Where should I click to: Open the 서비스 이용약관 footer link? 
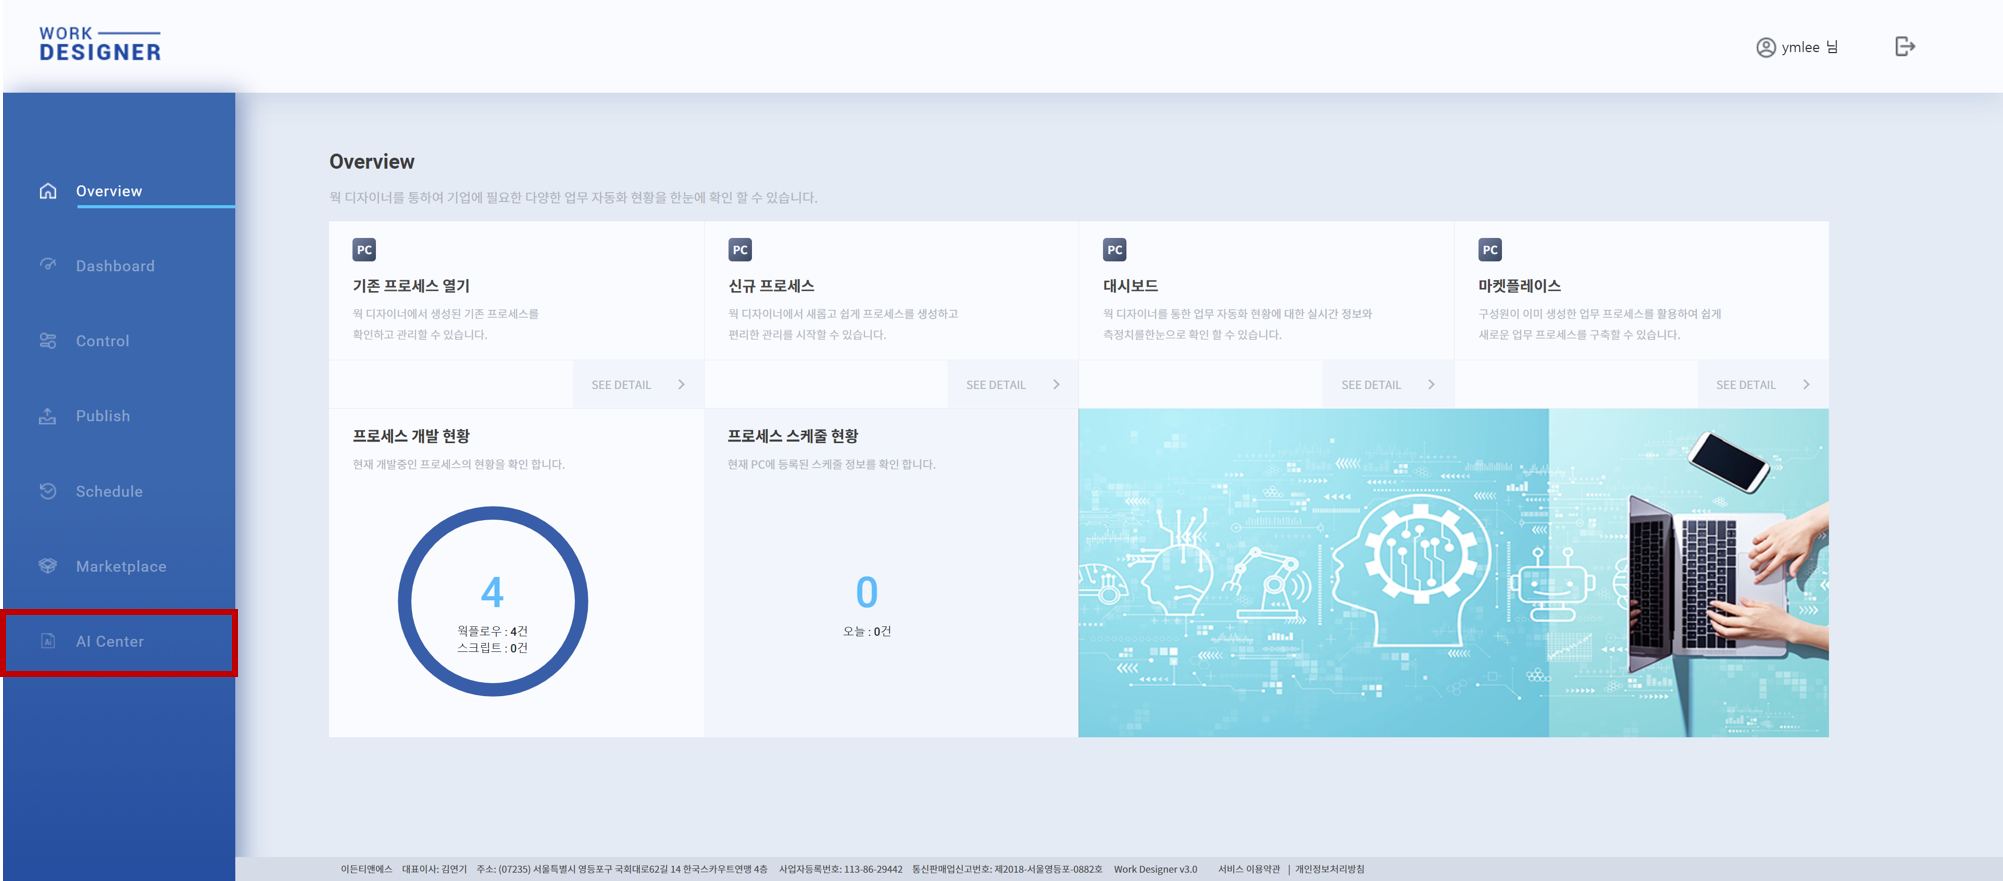1249,869
